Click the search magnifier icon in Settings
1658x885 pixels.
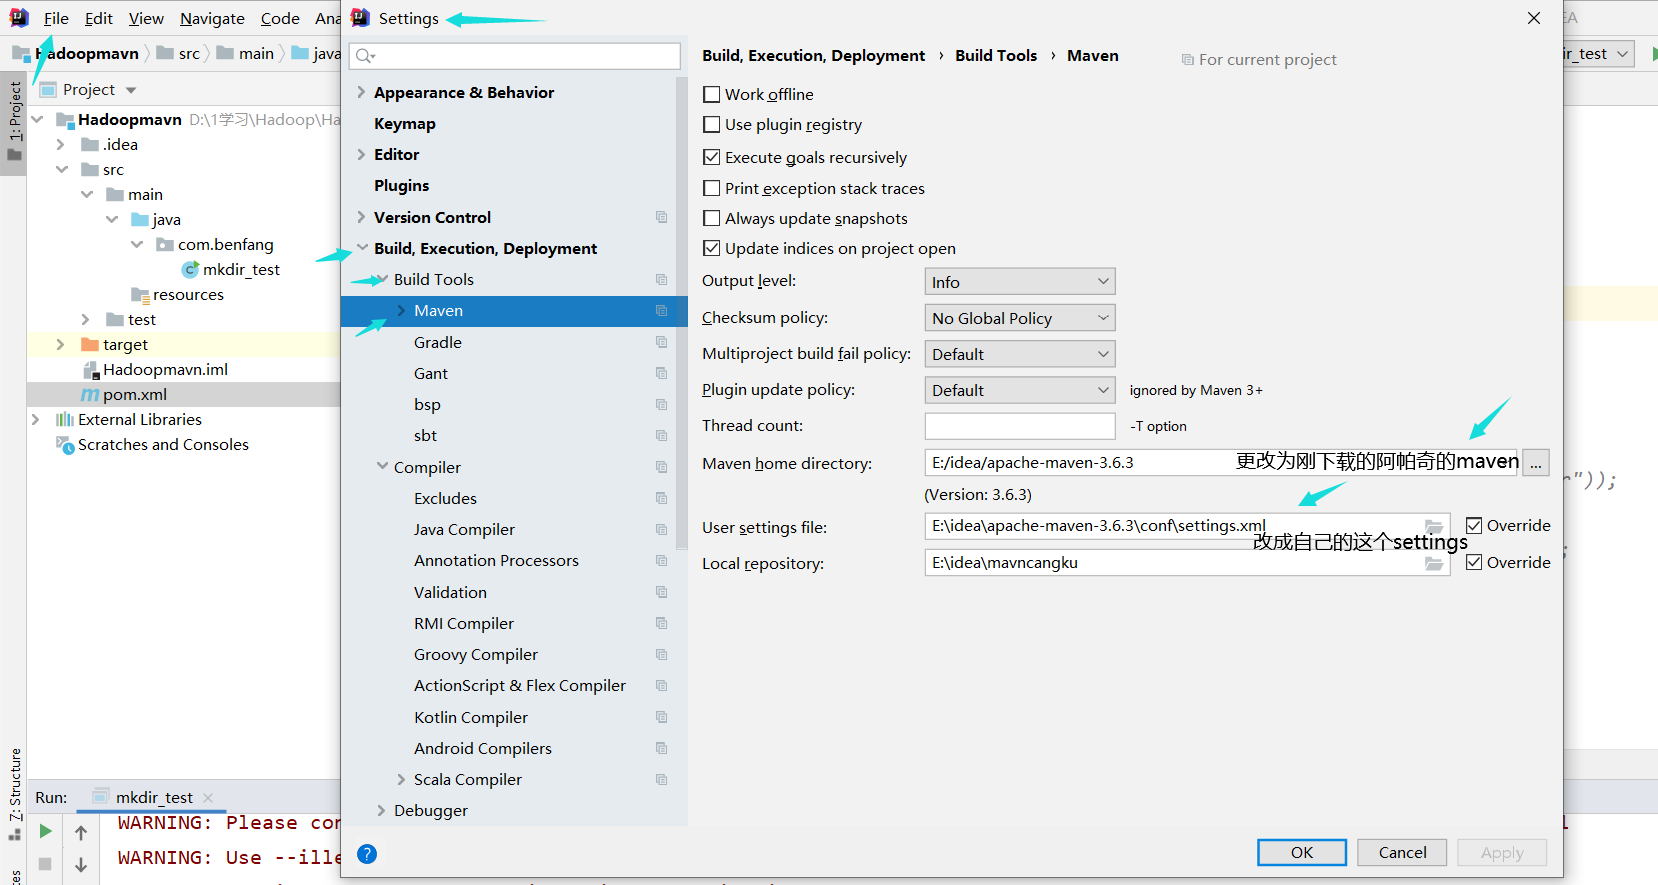tap(365, 56)
